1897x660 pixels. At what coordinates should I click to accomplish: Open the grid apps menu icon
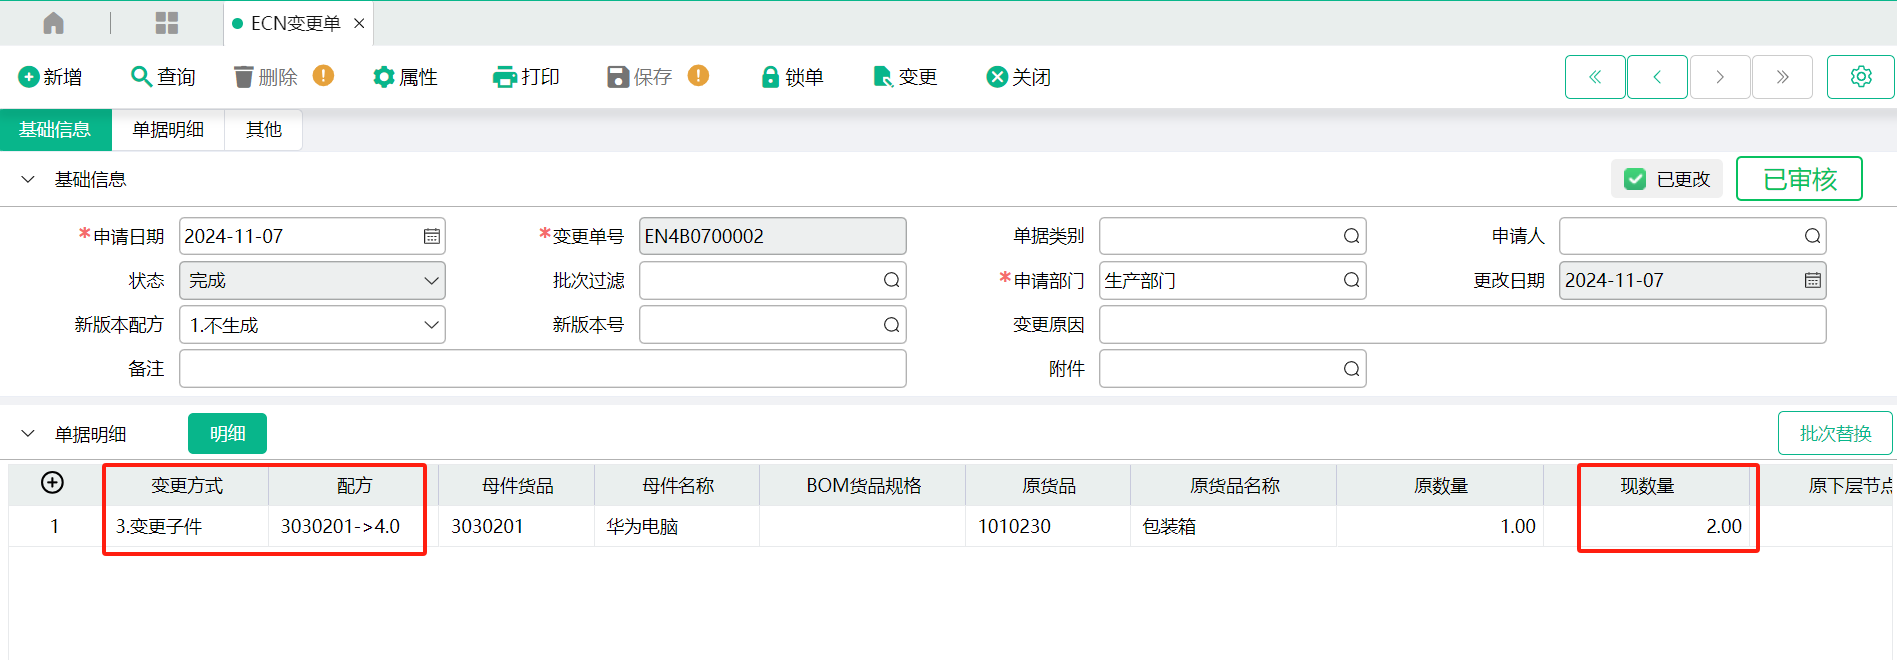(167, 23)
